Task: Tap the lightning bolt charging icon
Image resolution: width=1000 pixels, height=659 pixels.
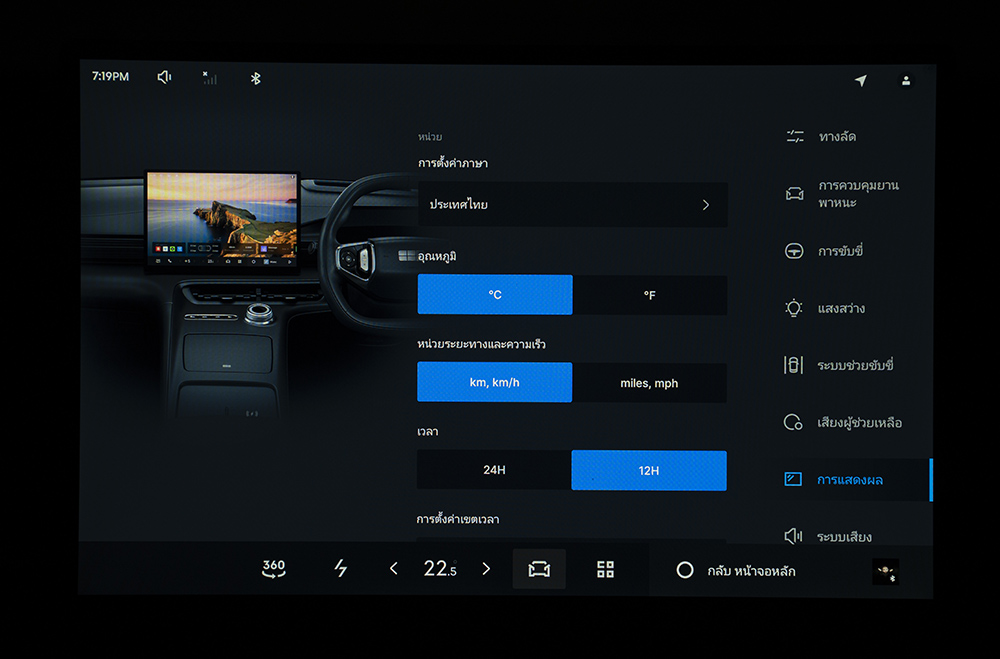Action: pos(341,568)
